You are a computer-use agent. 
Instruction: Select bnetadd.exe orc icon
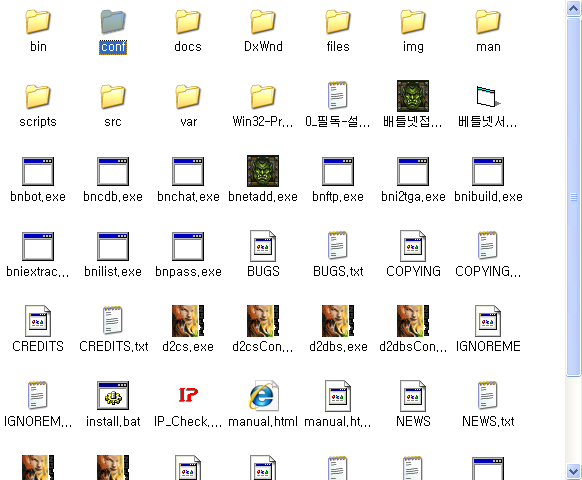[263, 171]
